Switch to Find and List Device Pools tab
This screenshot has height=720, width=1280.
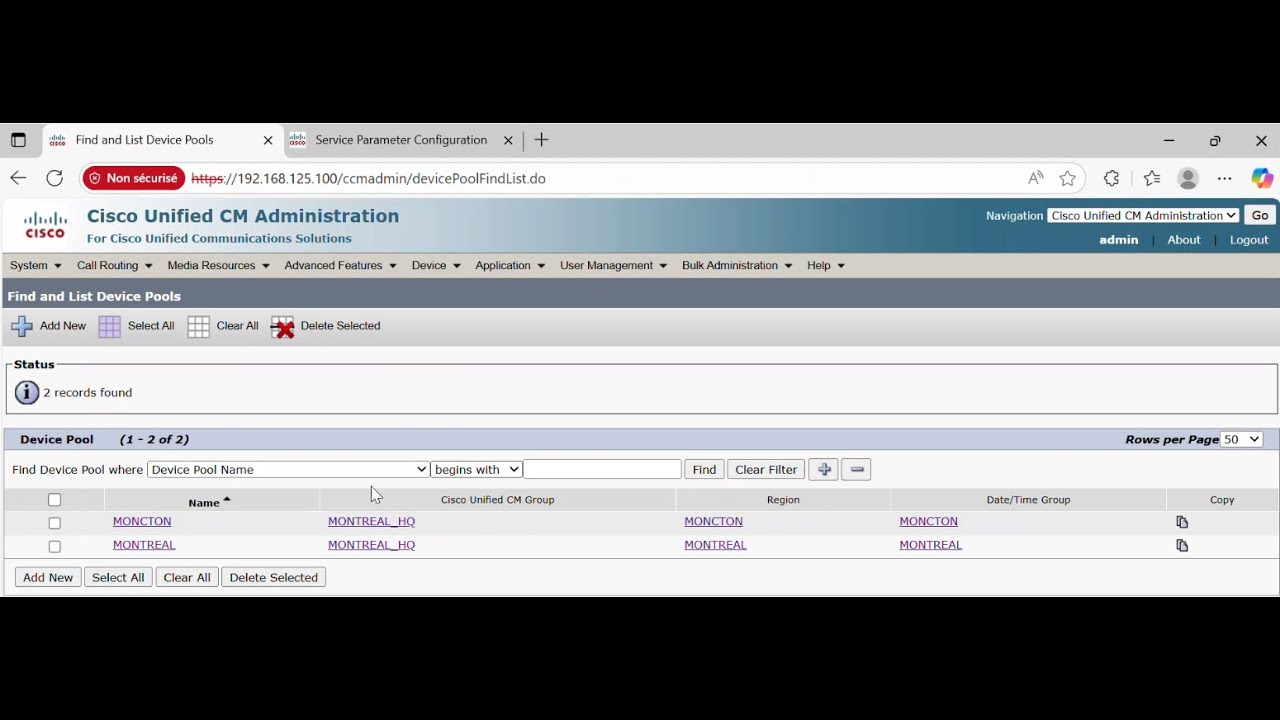(145, 140)
